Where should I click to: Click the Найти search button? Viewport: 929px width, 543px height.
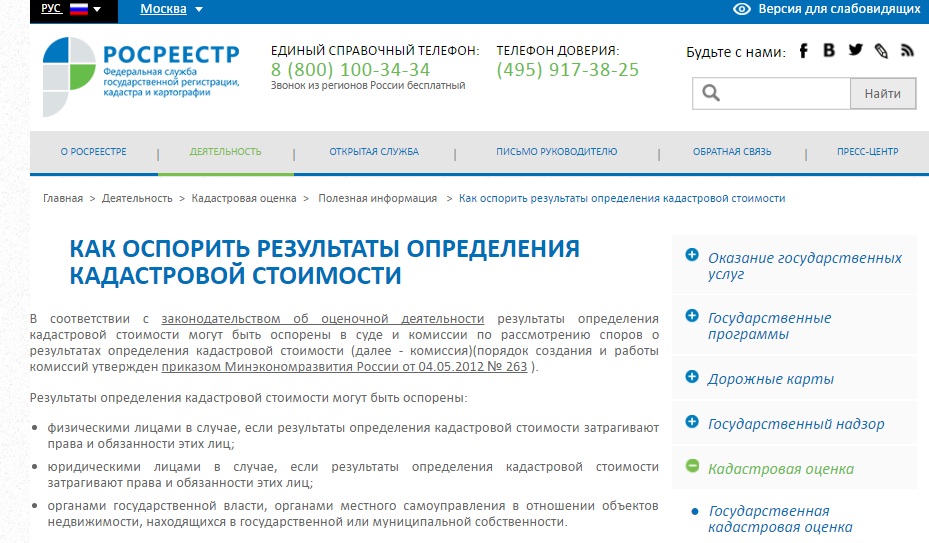[883, 93]
